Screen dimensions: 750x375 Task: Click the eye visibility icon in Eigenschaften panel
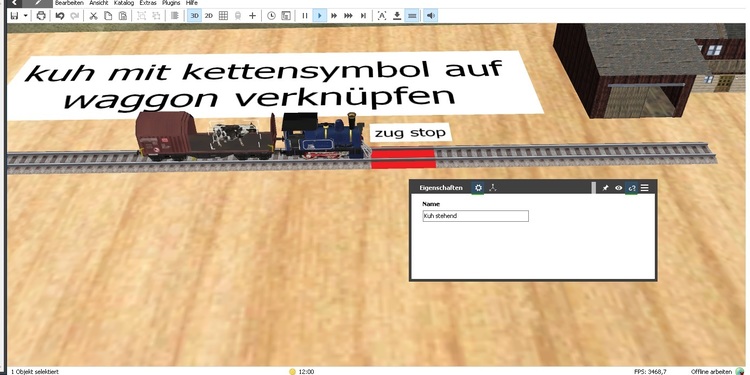click(x=618, y=188)
